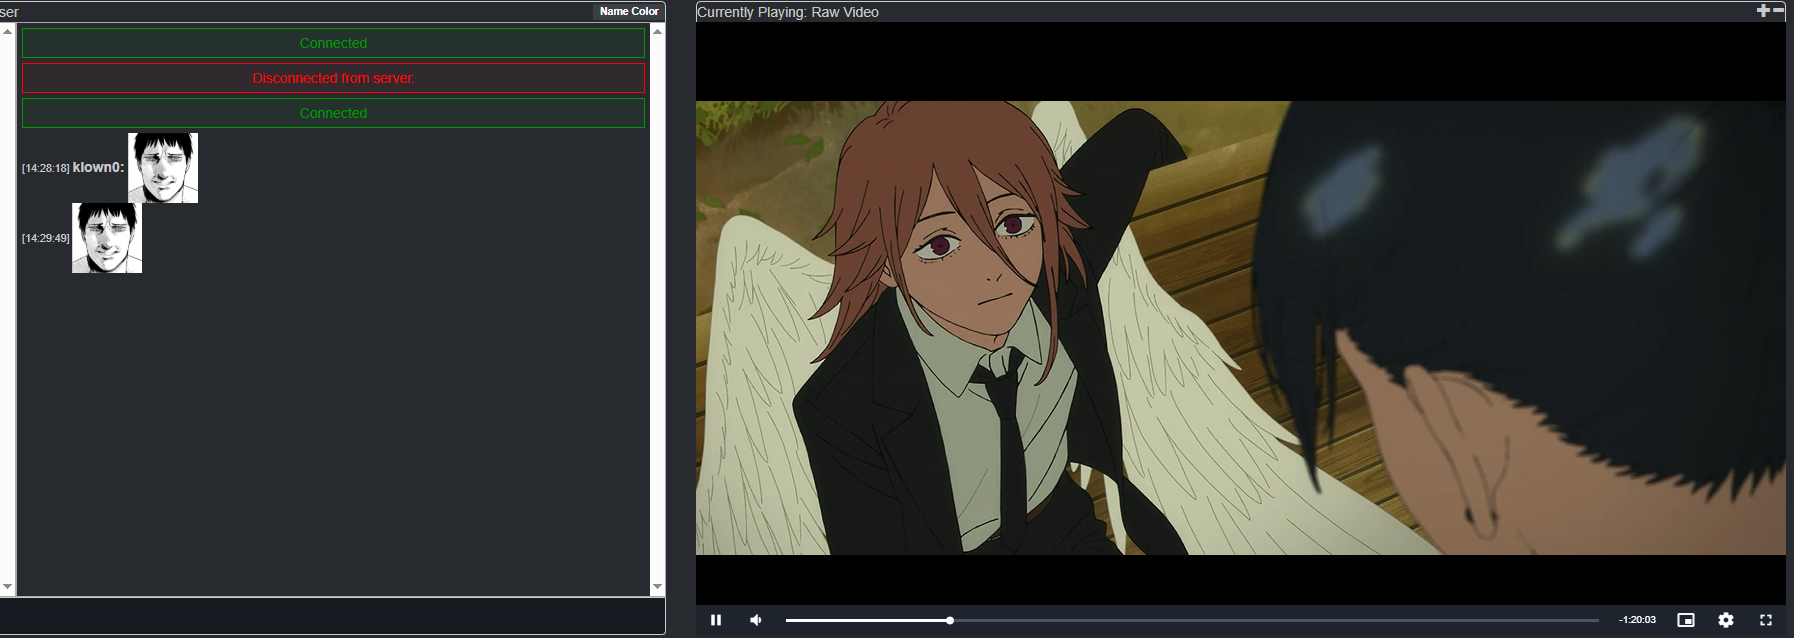Click the user list scrollbar up arrow

[7, 31]
